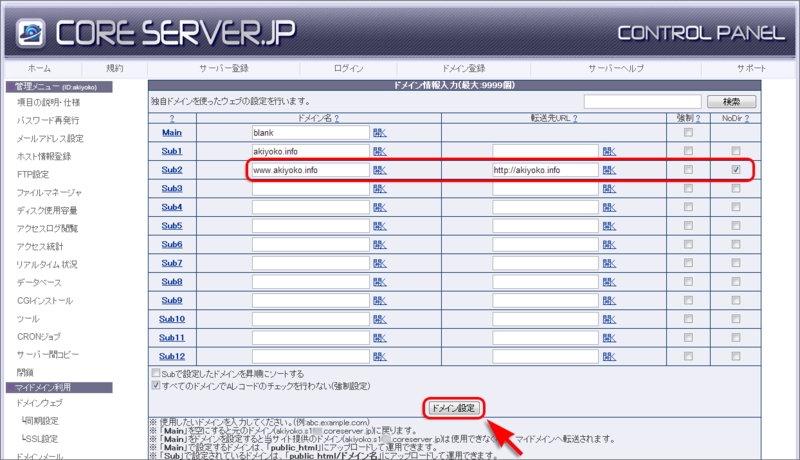Open メールアドレス設定 in sidebar
The image size is (800, 460).
click(50, 139)
